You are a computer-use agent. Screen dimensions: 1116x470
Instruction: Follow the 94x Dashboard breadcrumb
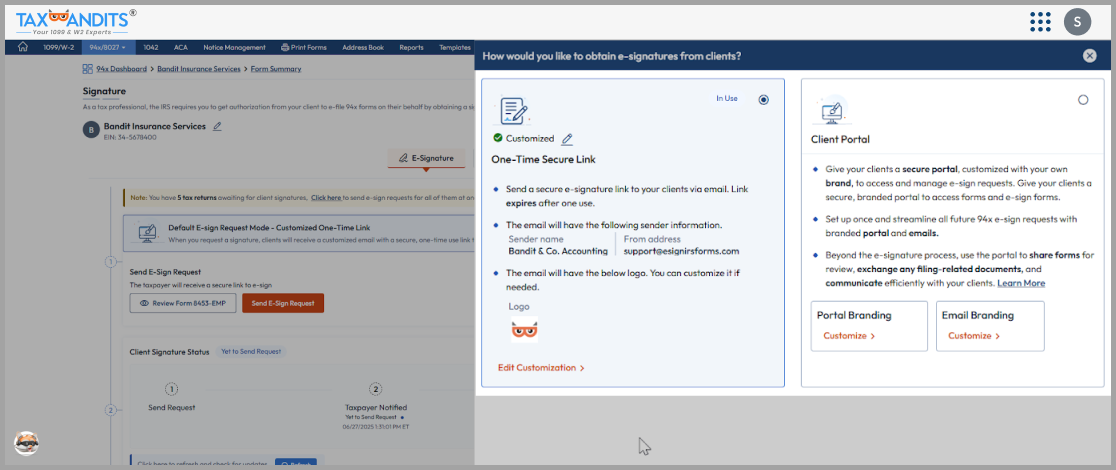121,69
